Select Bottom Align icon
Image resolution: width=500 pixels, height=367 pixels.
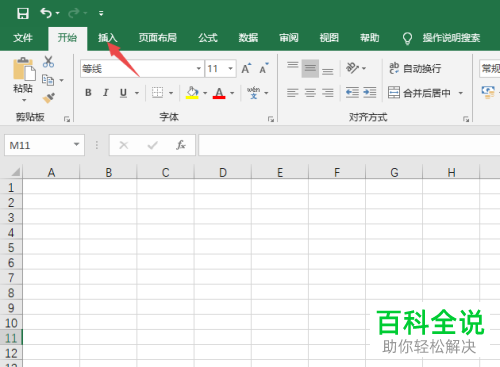coord(328,71)
